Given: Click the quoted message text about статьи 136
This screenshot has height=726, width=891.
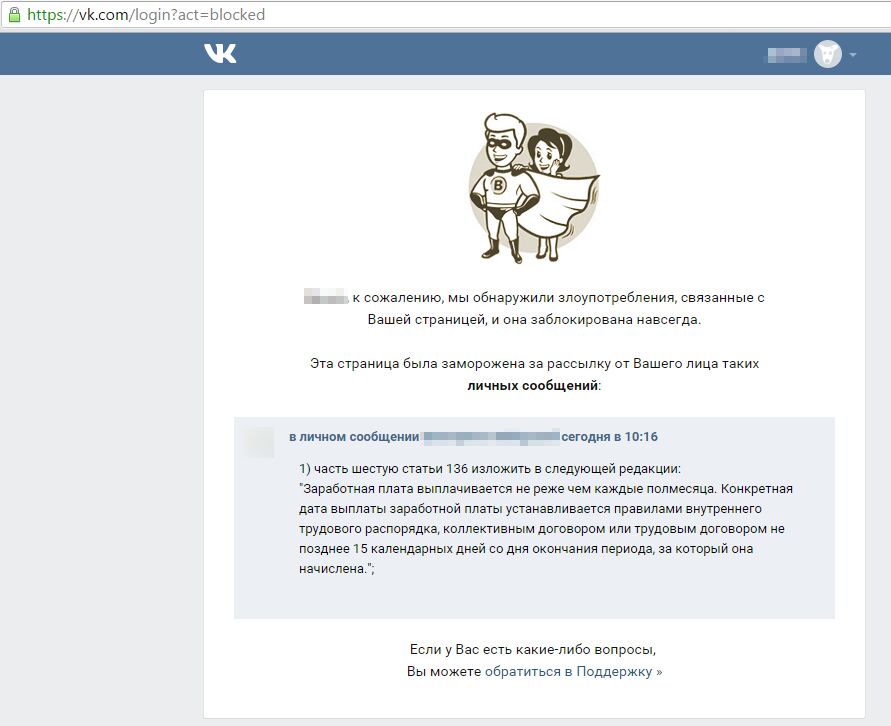Looking at the screenshot, I should [x=546, y=519].
